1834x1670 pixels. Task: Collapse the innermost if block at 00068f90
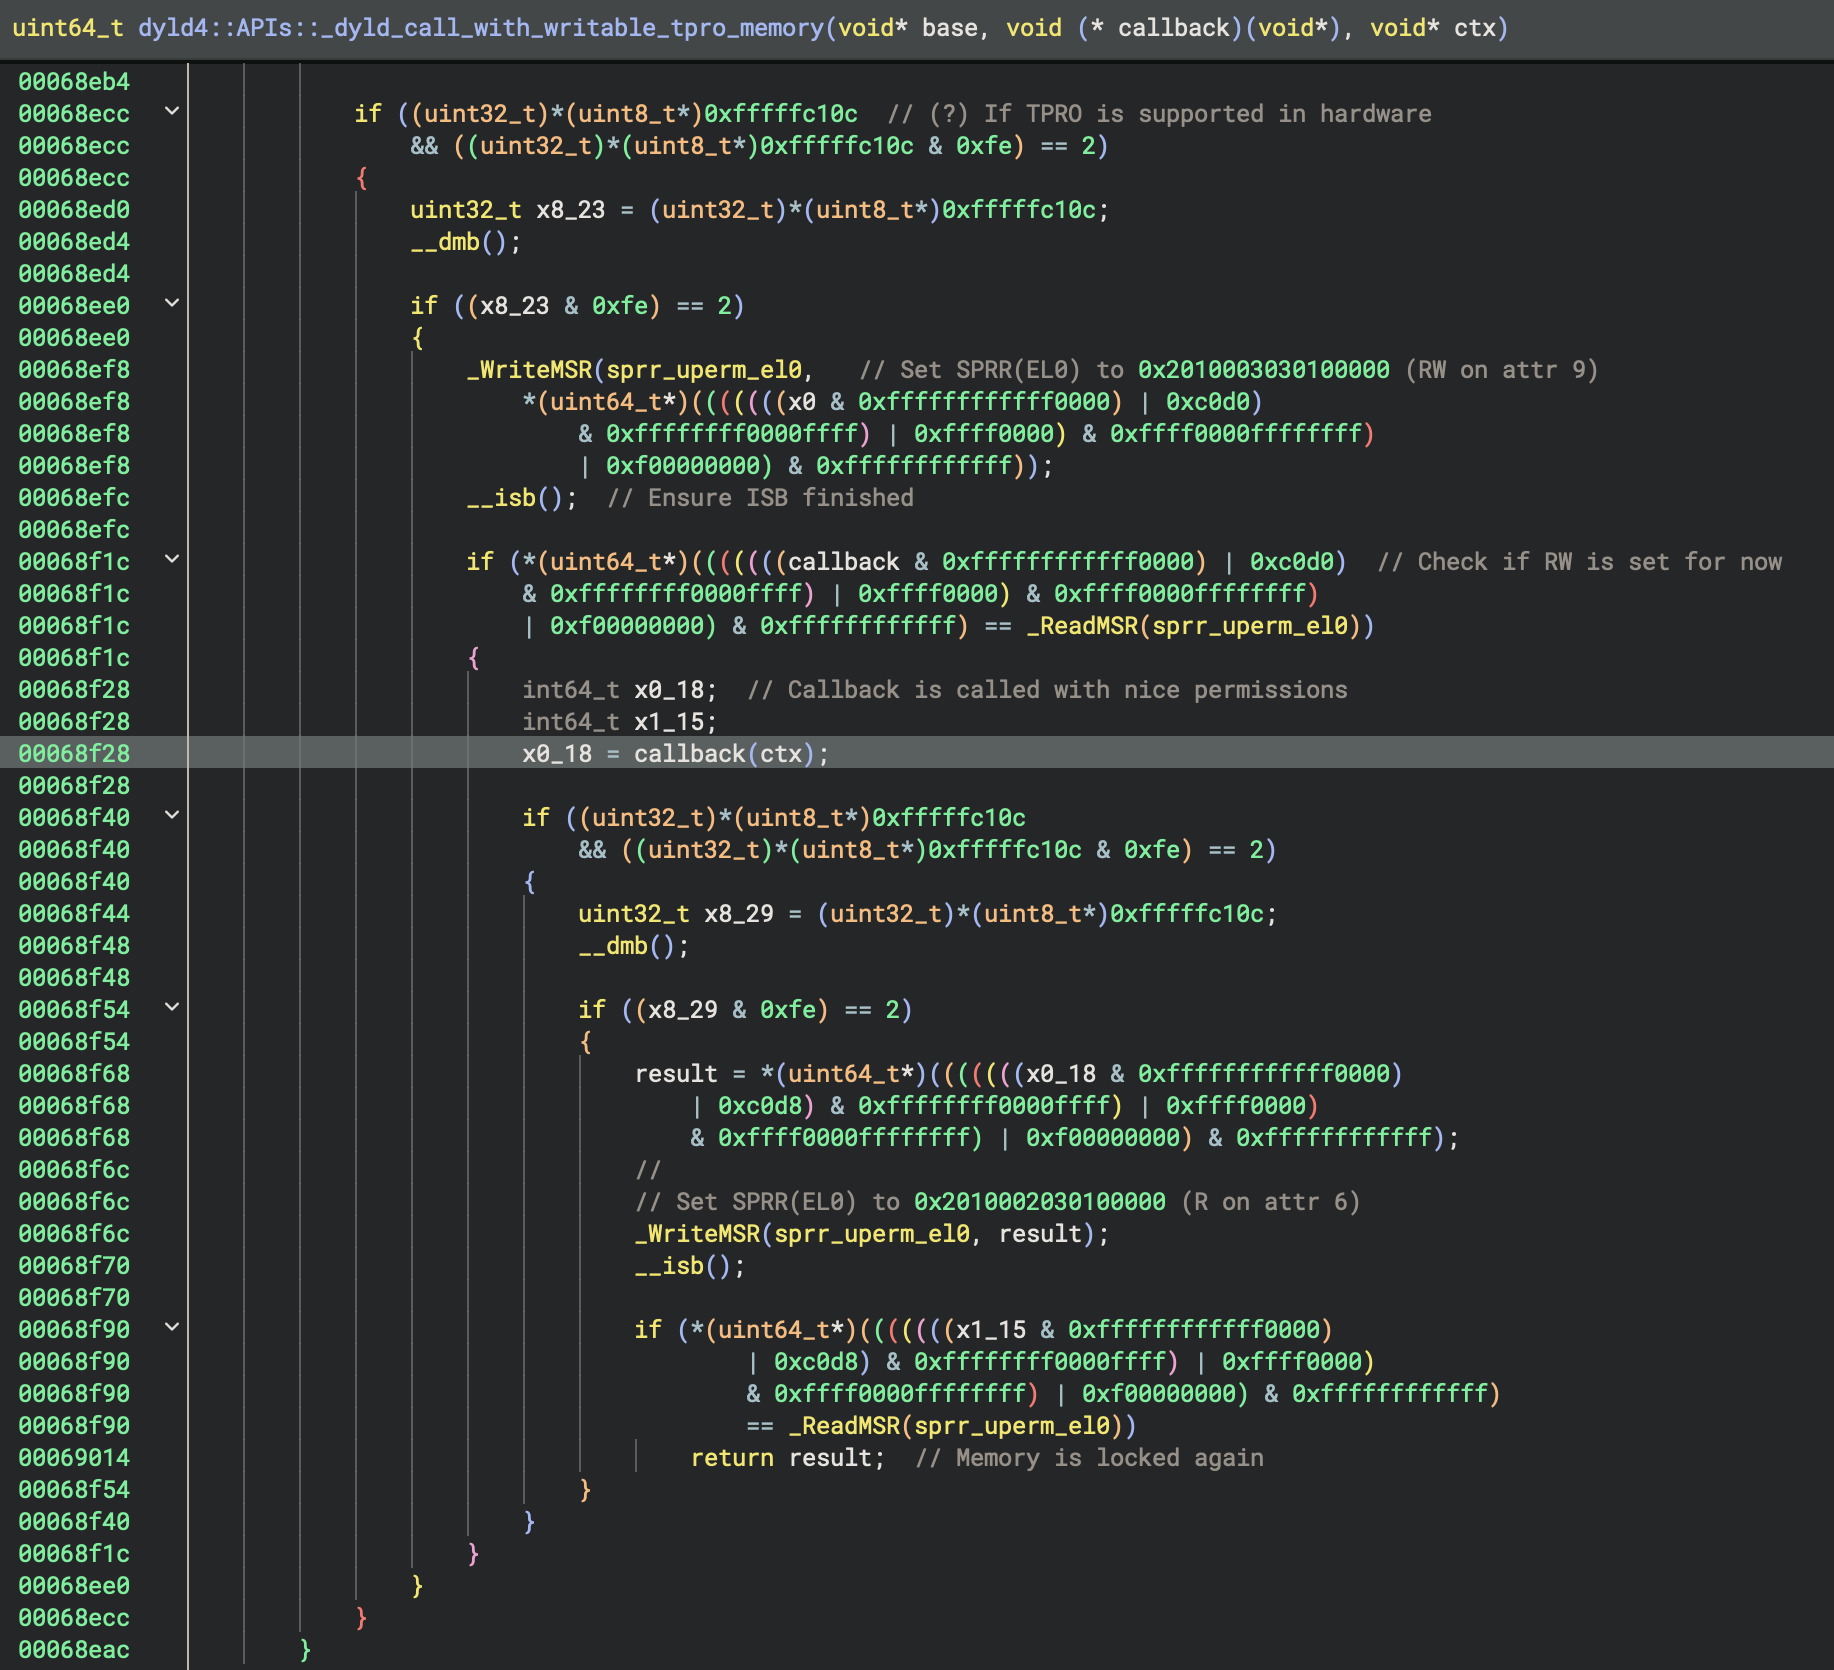(x=172, y=1329)
